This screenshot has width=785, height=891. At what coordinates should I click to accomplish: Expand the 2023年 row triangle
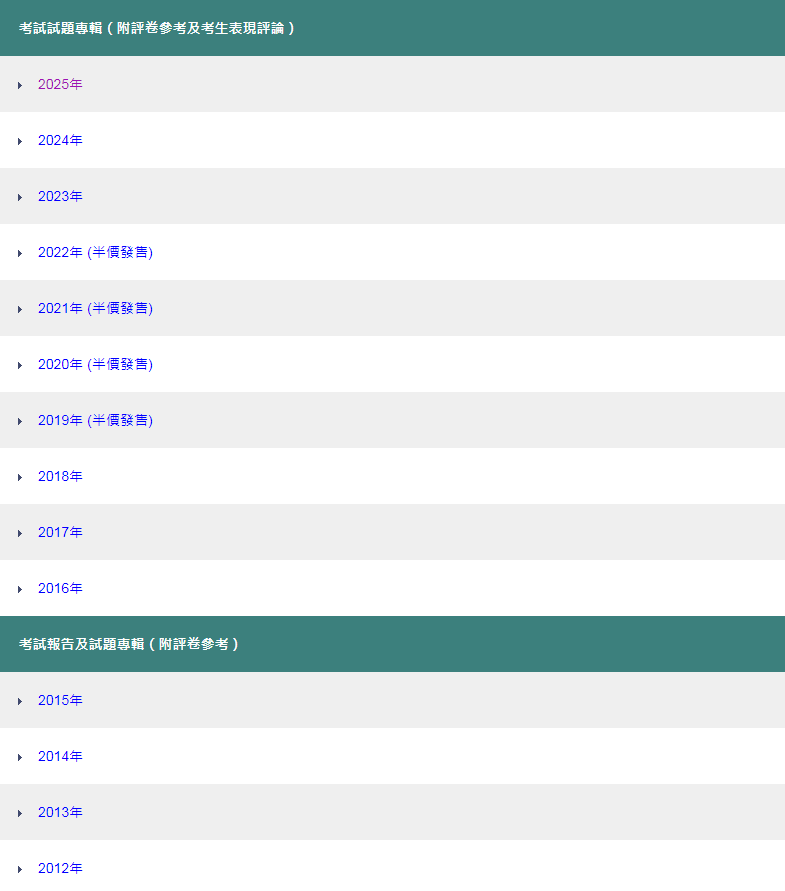(20, 197)
